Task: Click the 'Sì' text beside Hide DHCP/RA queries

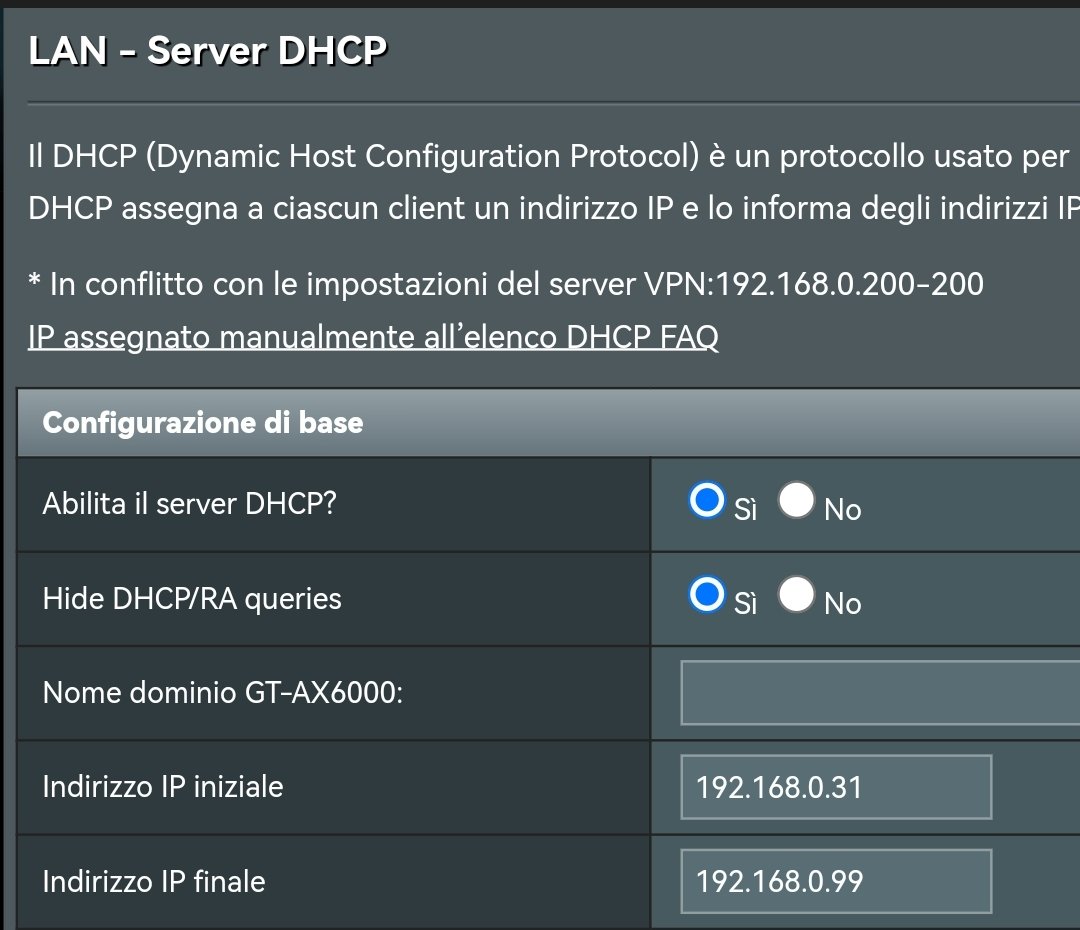Action: (x=746, y=604)
